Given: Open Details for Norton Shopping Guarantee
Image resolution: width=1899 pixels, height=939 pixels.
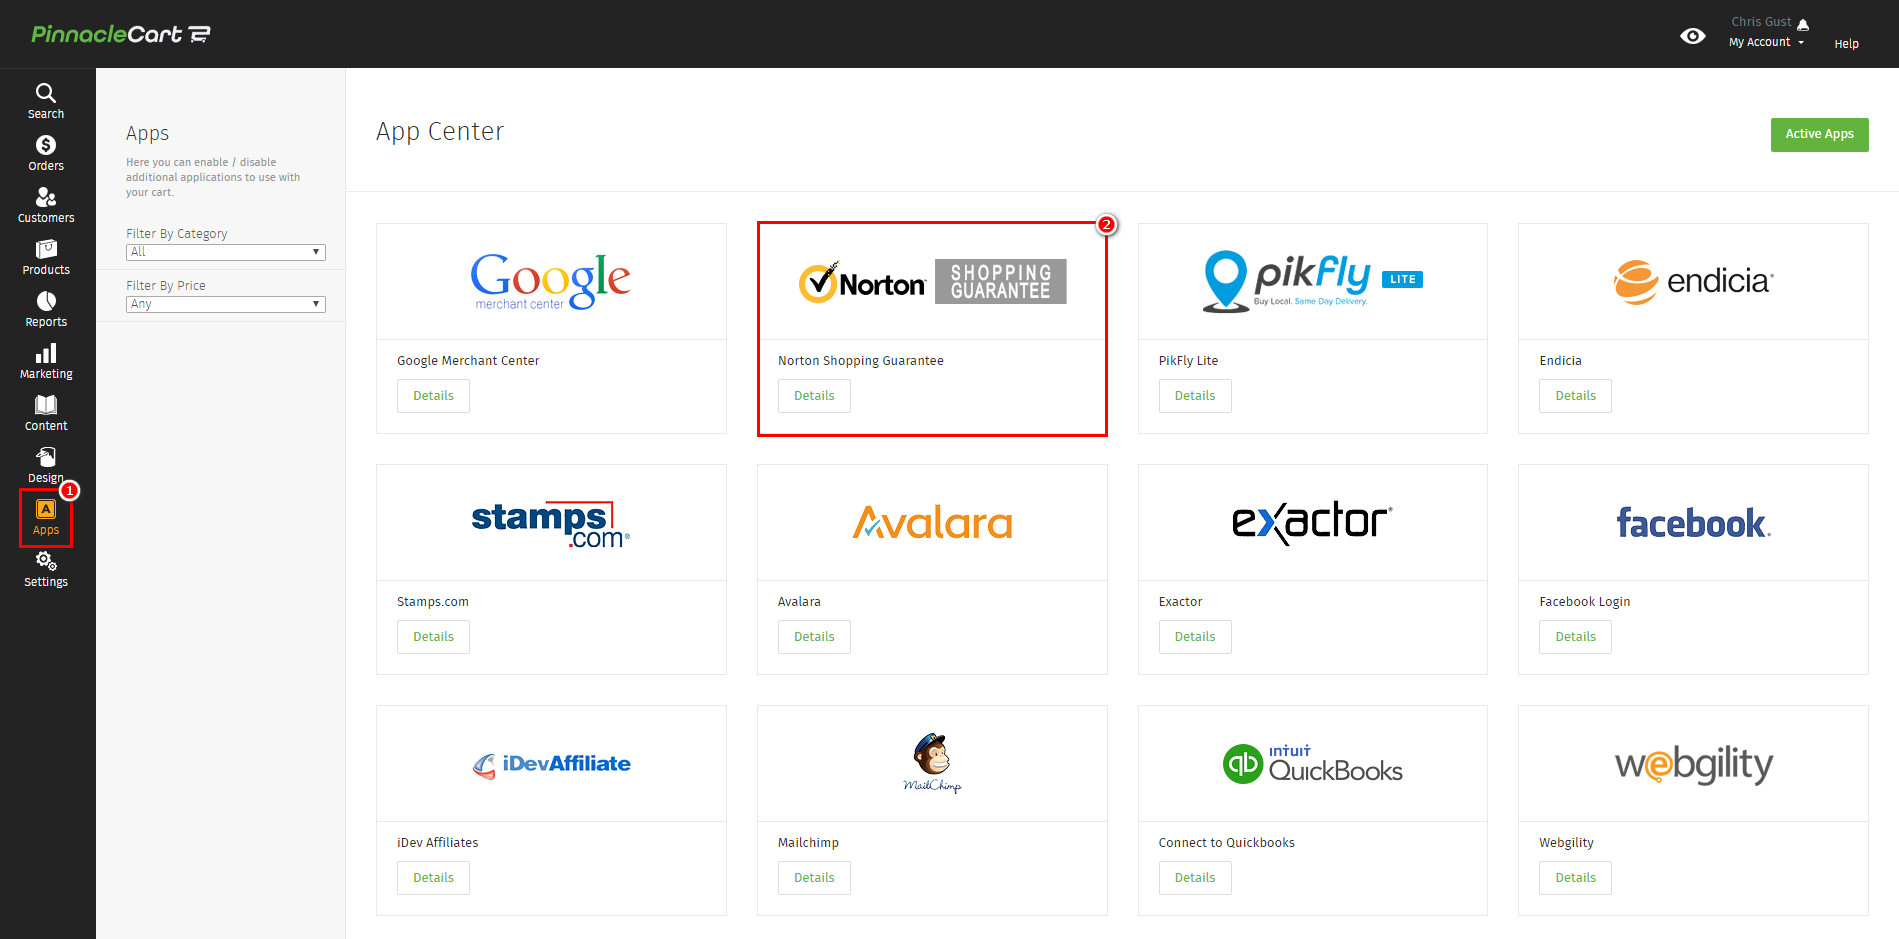Looking at the screenshot, I should [x=814, y=396].
